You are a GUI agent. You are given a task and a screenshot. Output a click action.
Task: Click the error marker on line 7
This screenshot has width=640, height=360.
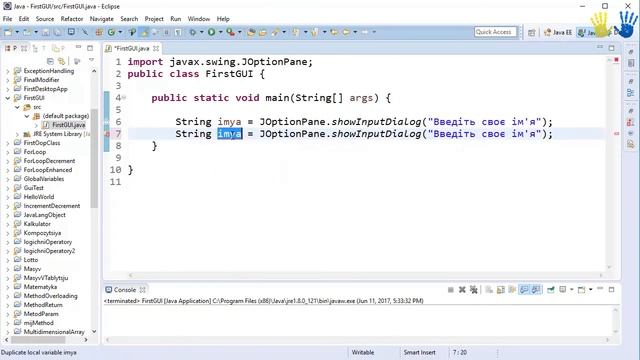pyautogui.click(x=108, y=134)
